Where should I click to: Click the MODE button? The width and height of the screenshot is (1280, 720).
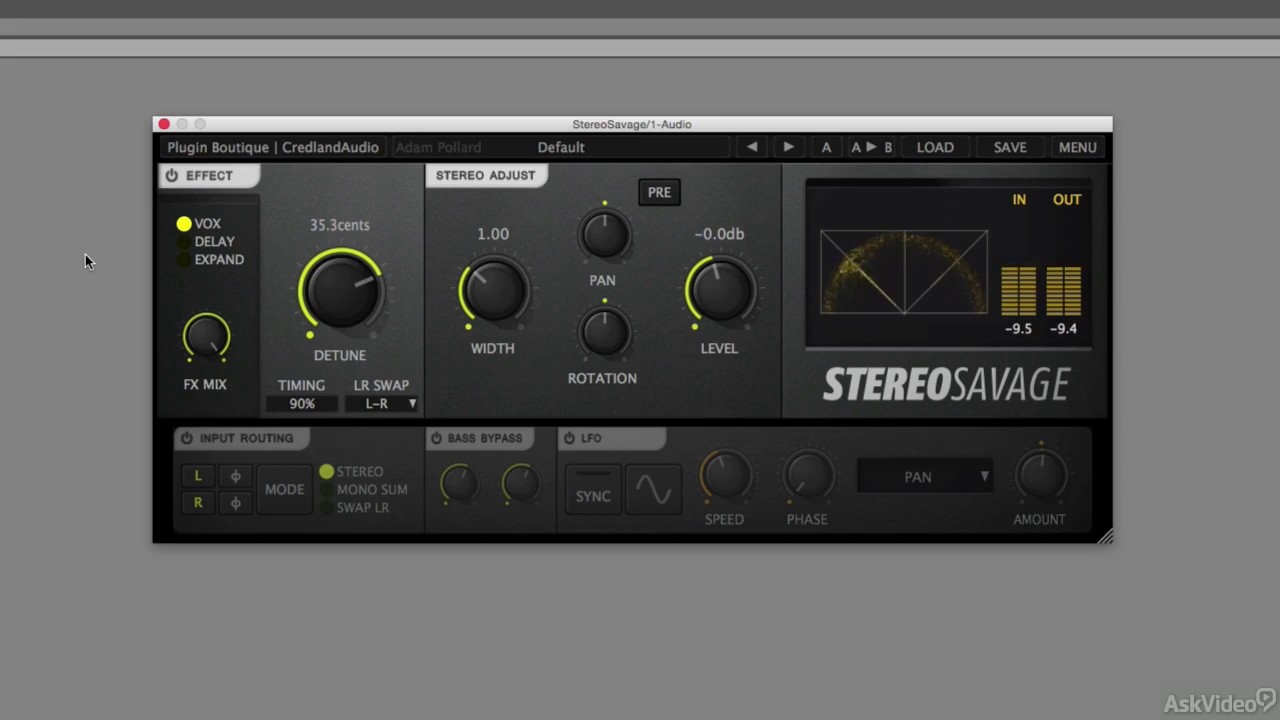pyautogui.click(x=284, y=490)
